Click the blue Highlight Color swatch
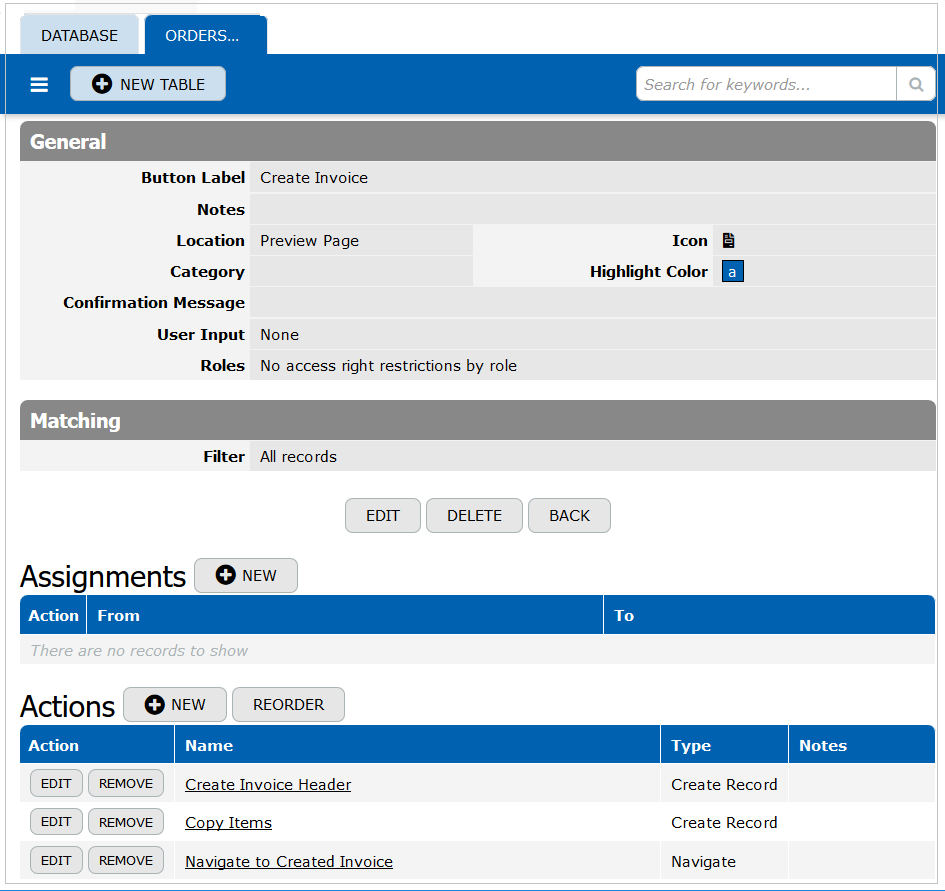Viewport: 945px width, 891px height. pyautogui.click(x=732, y=272)
